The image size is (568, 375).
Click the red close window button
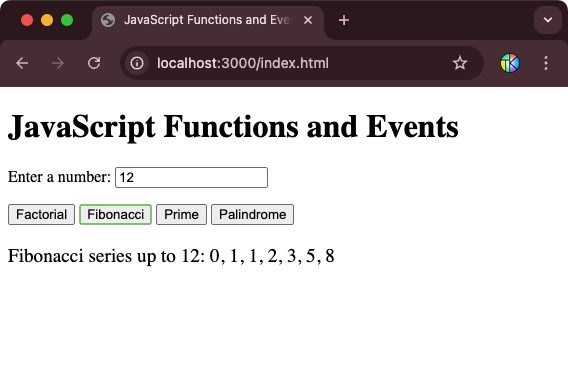click(x=27, y=20)
